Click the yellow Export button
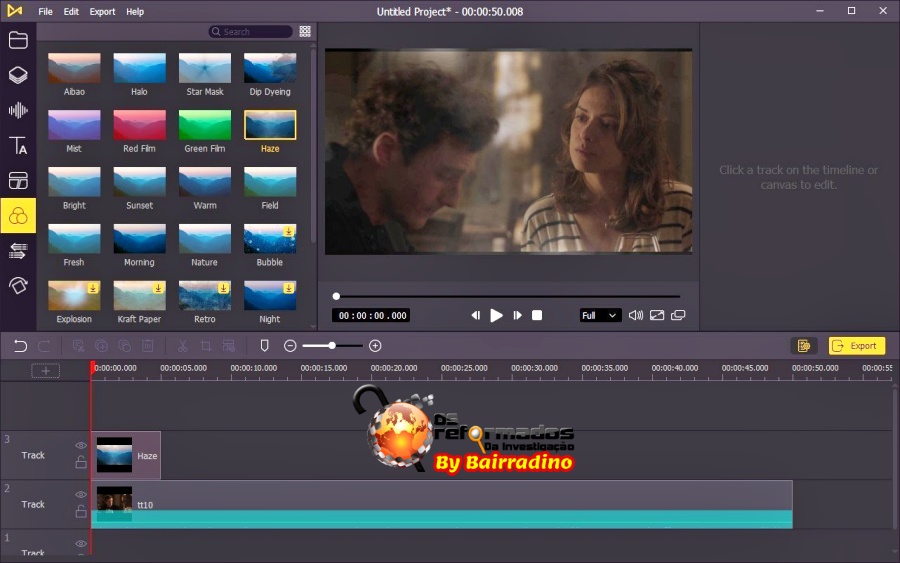This screenshot has height=563, width=900. pos(856,346)
